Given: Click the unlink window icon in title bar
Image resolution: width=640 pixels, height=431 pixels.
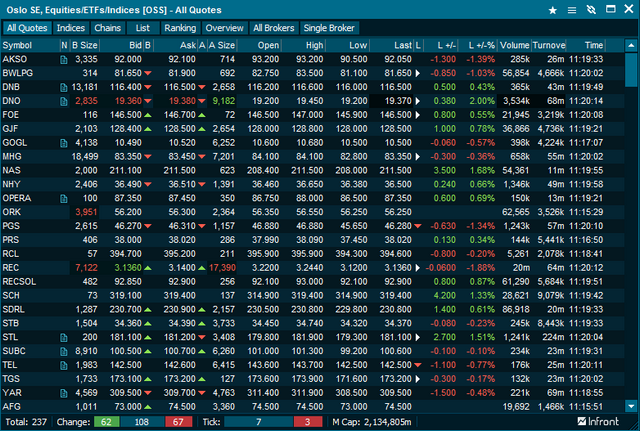Looking at the screenshot, I should coord(591,10).
